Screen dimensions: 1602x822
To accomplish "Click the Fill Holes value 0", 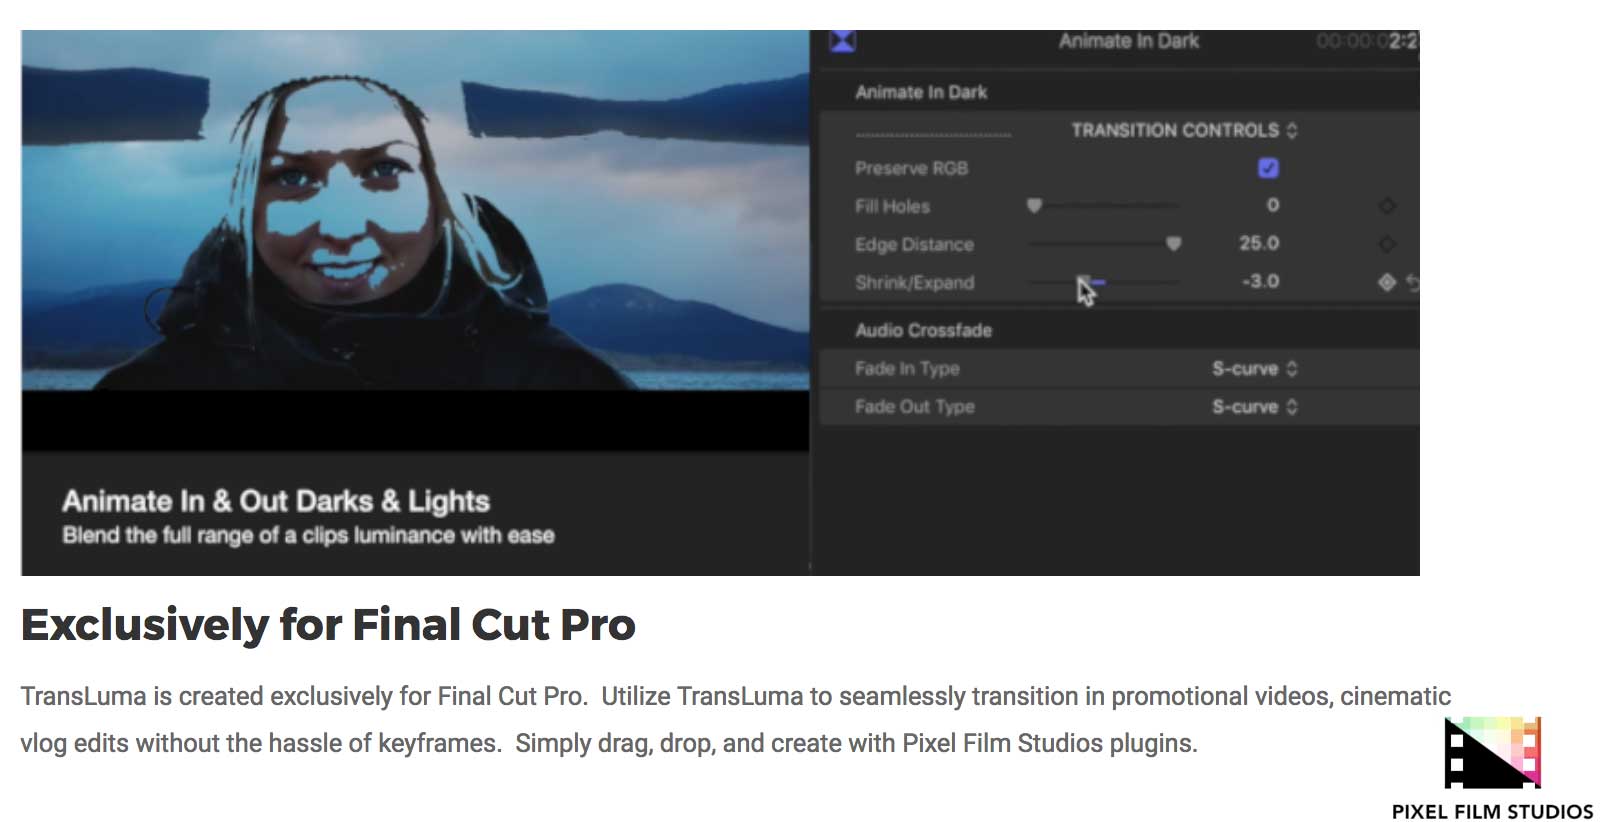I will (x=1272, y=205).
